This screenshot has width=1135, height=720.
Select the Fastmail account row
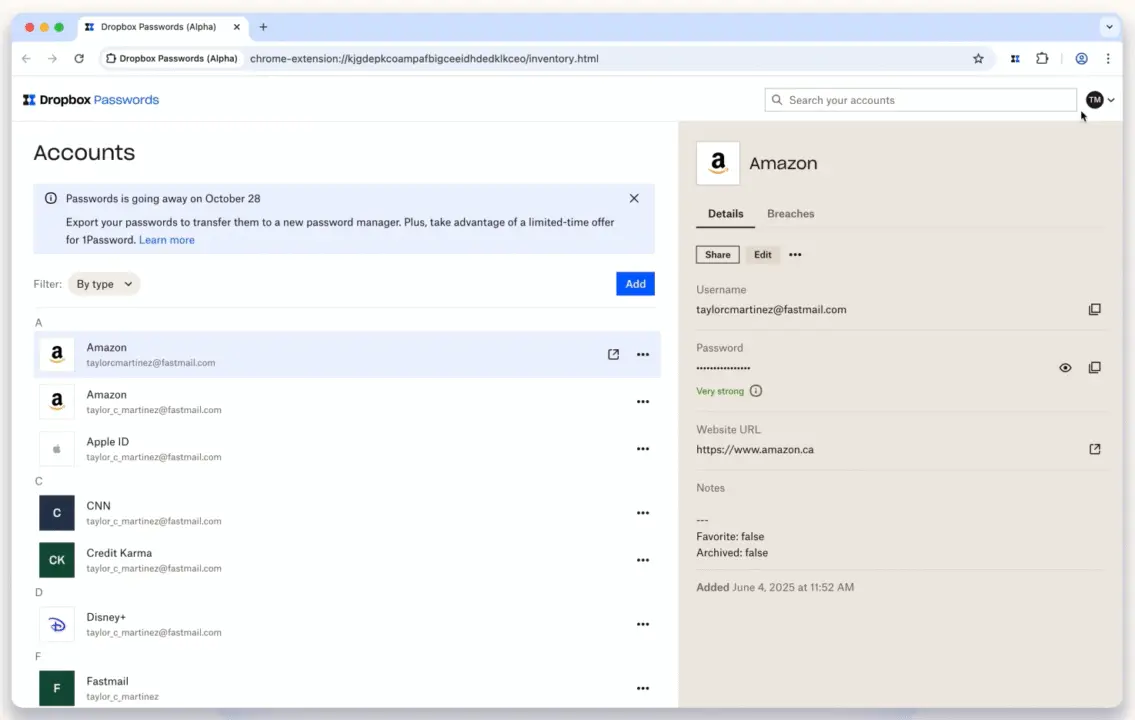coord(347,688)
